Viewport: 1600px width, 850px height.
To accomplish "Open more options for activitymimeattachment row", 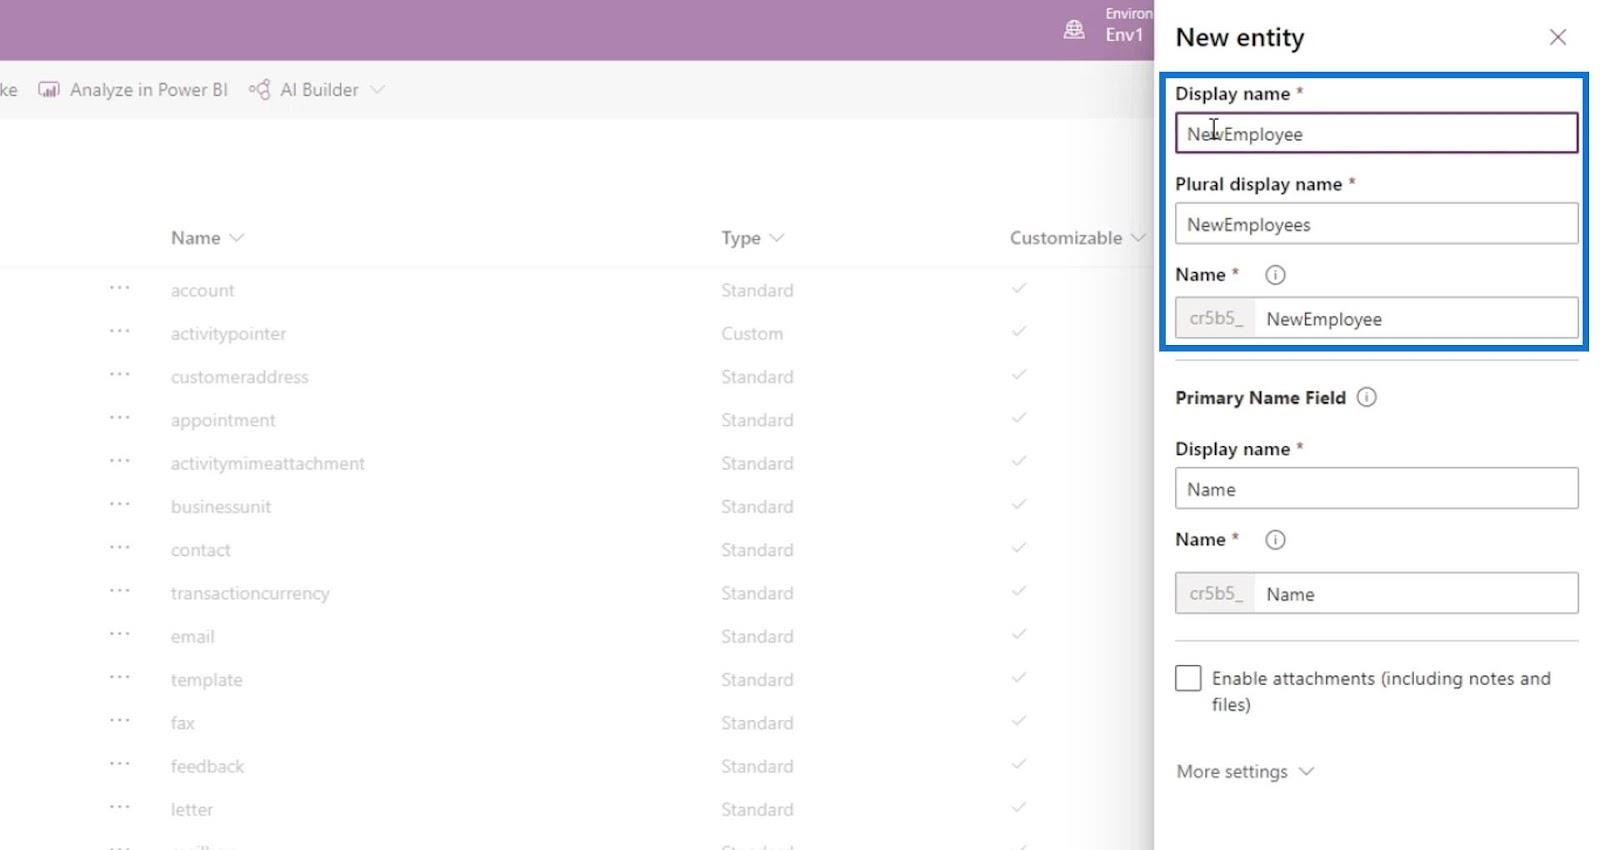I will [x=120, y=461].
